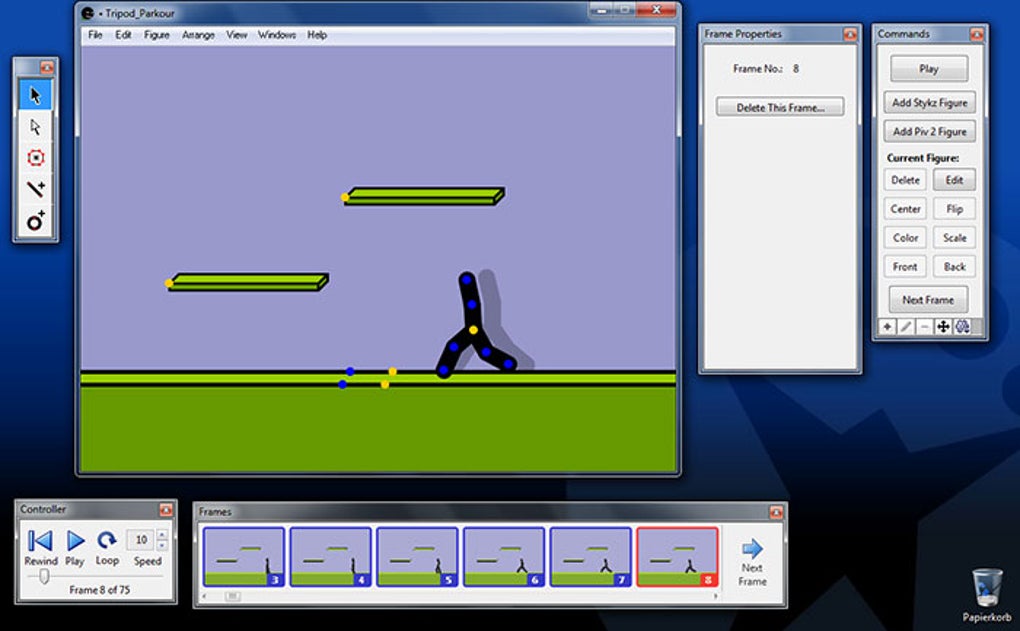Click the top blue node of the tripod figure
The width and height of the screenshot is (1020, 631).
coord(466,280)
